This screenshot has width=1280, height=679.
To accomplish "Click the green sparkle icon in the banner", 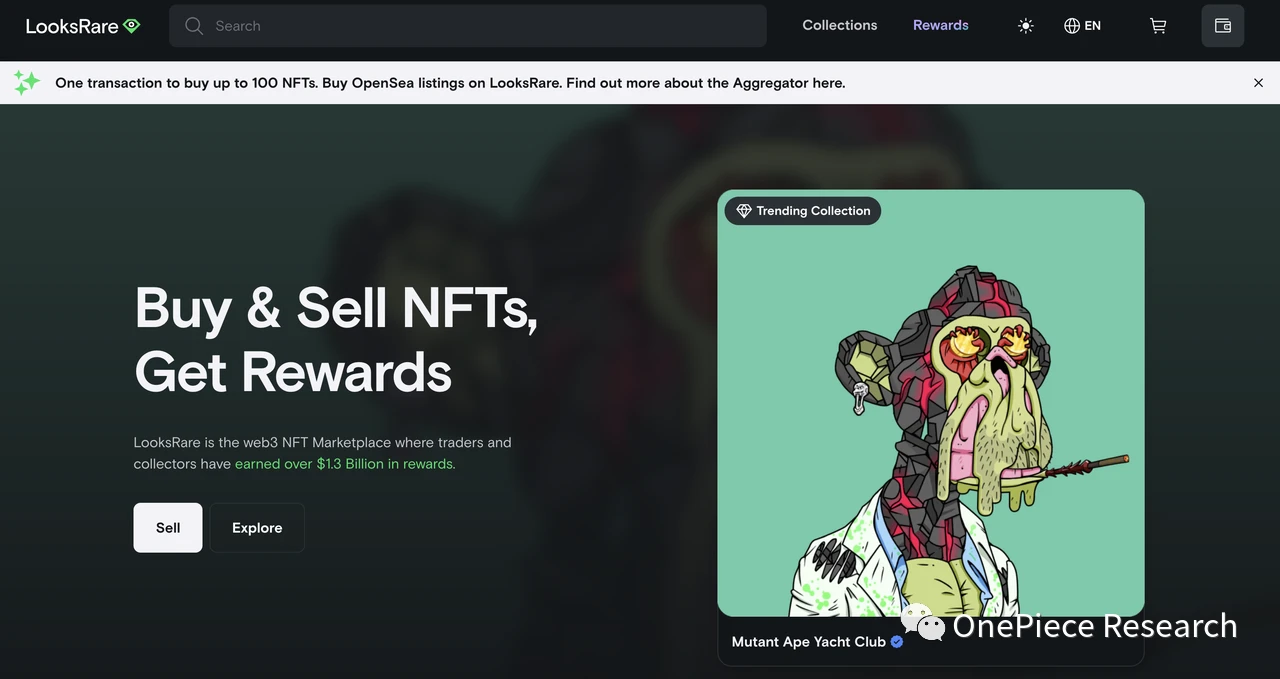I will point(27,83).
